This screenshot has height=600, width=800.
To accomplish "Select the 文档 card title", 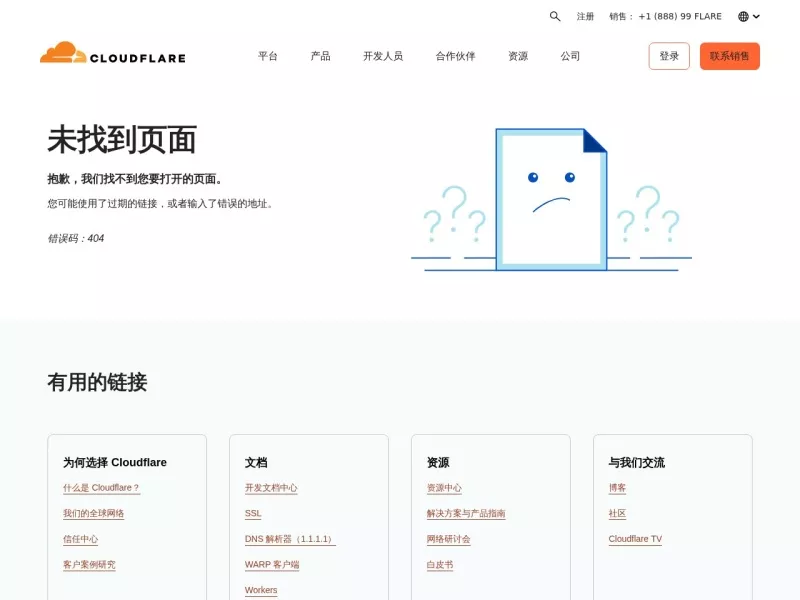I will pos(256,462).
